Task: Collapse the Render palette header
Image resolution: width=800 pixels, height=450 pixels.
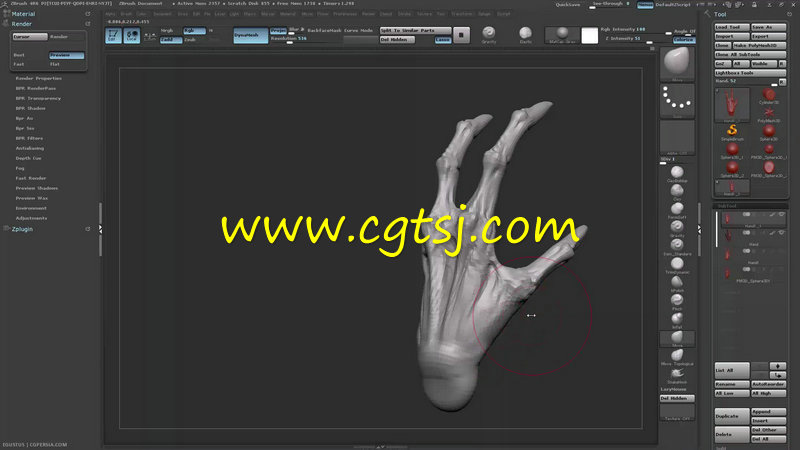Action: point(21,24)
